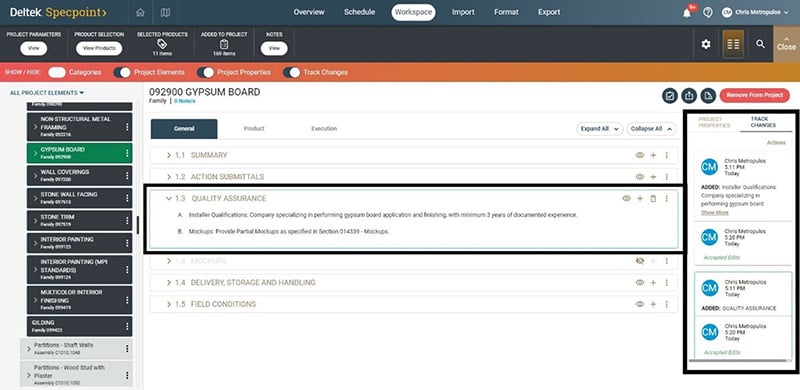Open more options for 1.4 Delivery, Storage and Handling
Viewport: 800px width, 390px height.
point(666,282)
